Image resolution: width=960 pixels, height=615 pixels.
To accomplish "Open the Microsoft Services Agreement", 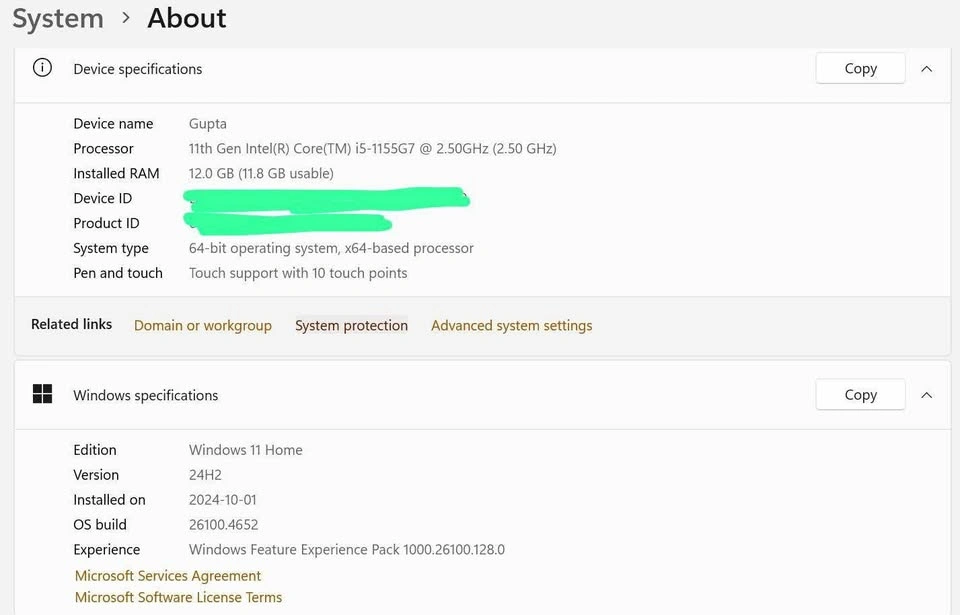I will (x=168, y=576).
